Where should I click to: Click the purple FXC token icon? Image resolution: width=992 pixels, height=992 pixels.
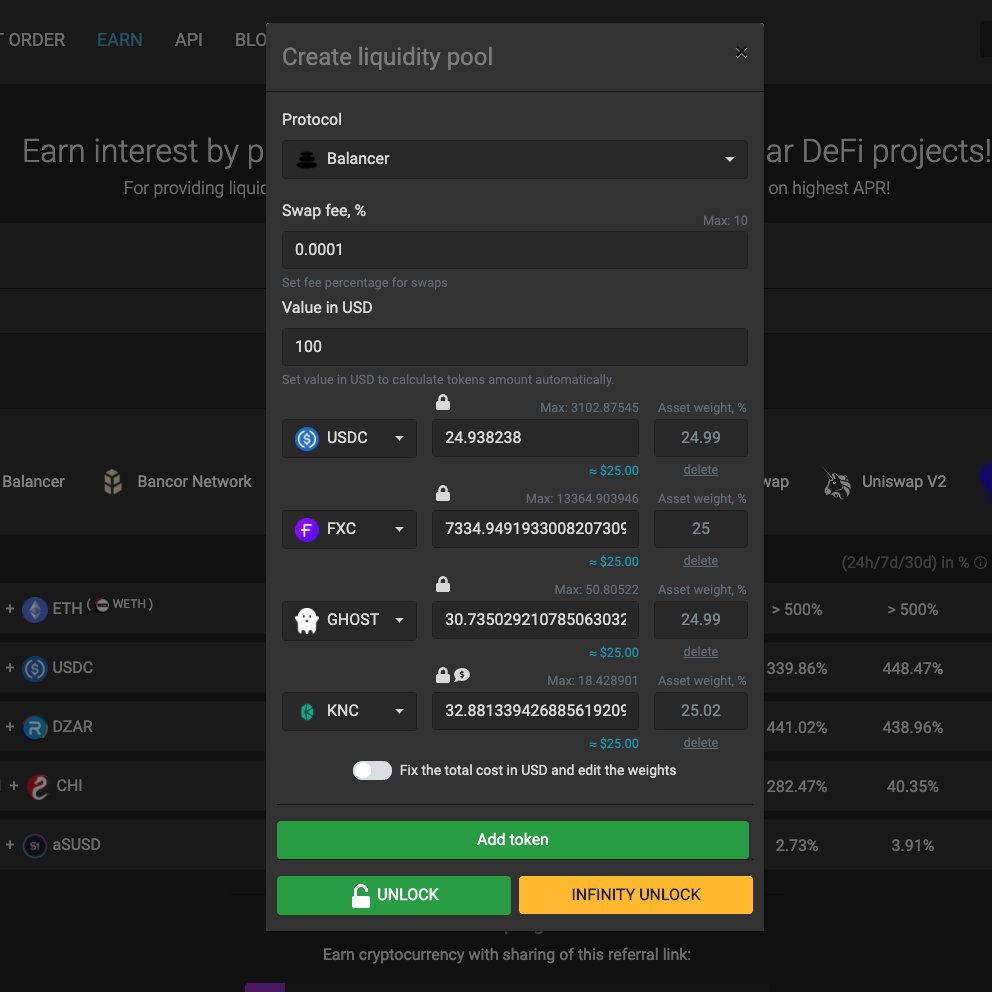pos(307,530)
